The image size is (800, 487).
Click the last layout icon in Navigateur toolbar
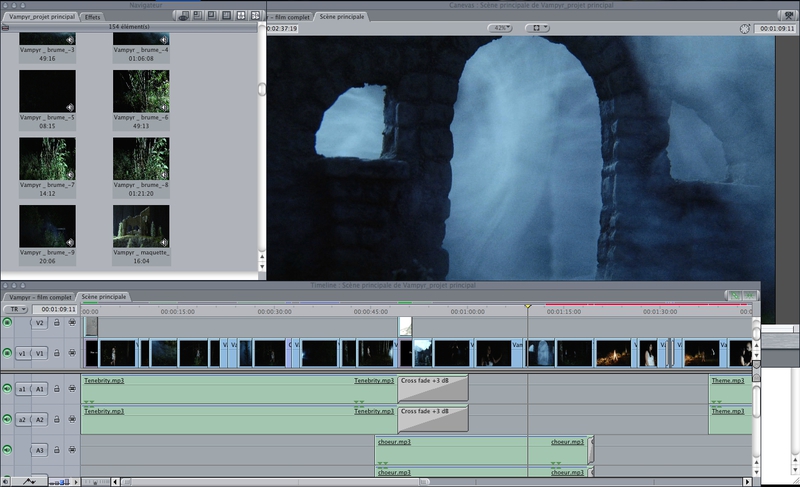point(255,16)
